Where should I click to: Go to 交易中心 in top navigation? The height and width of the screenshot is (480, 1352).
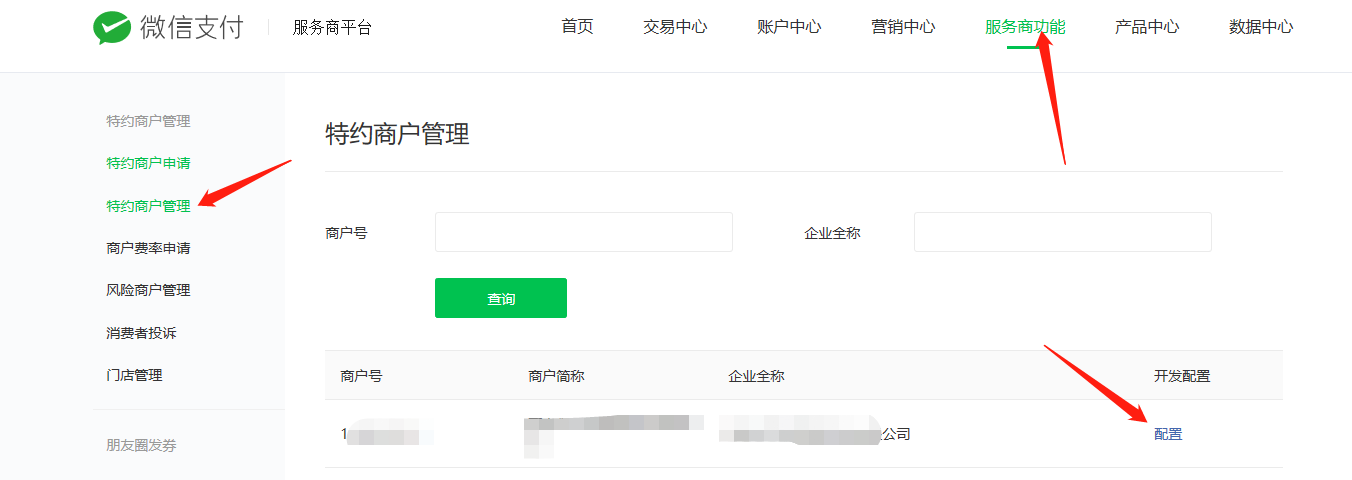(675, 27)
